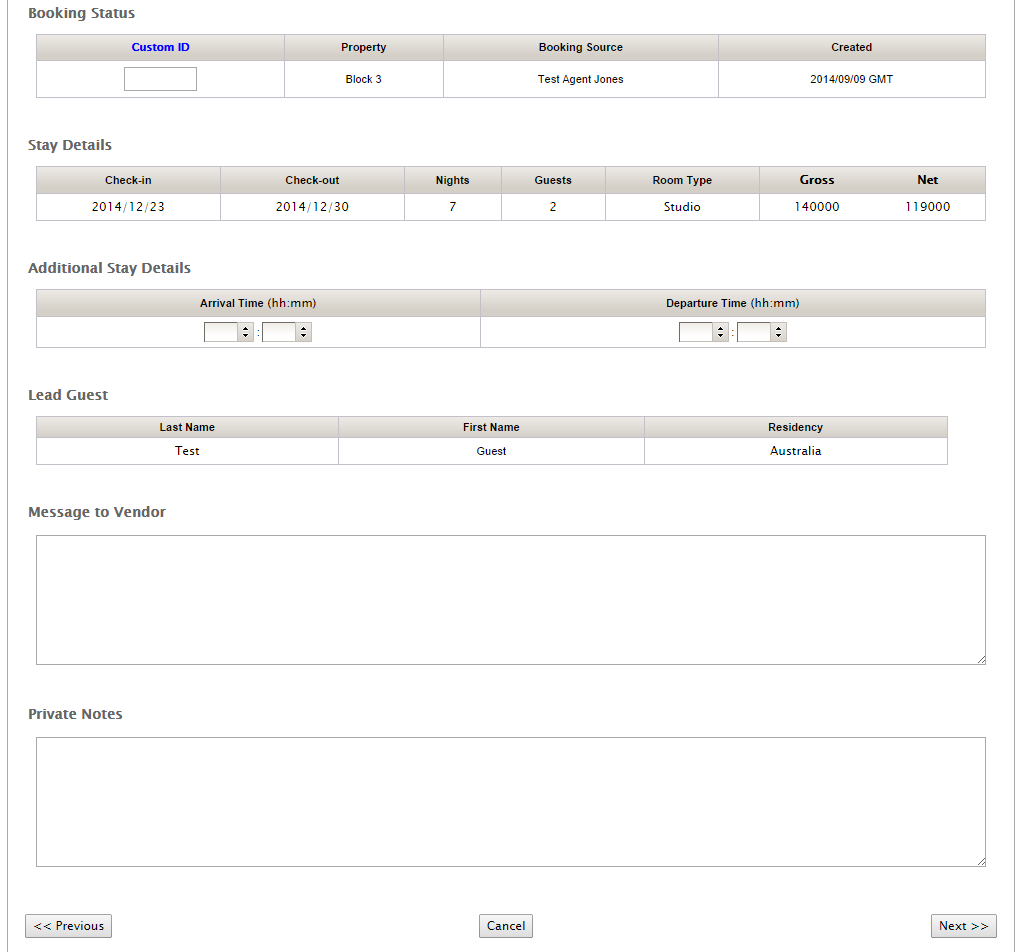Click the Departure Time minute field

coord(753,332)
